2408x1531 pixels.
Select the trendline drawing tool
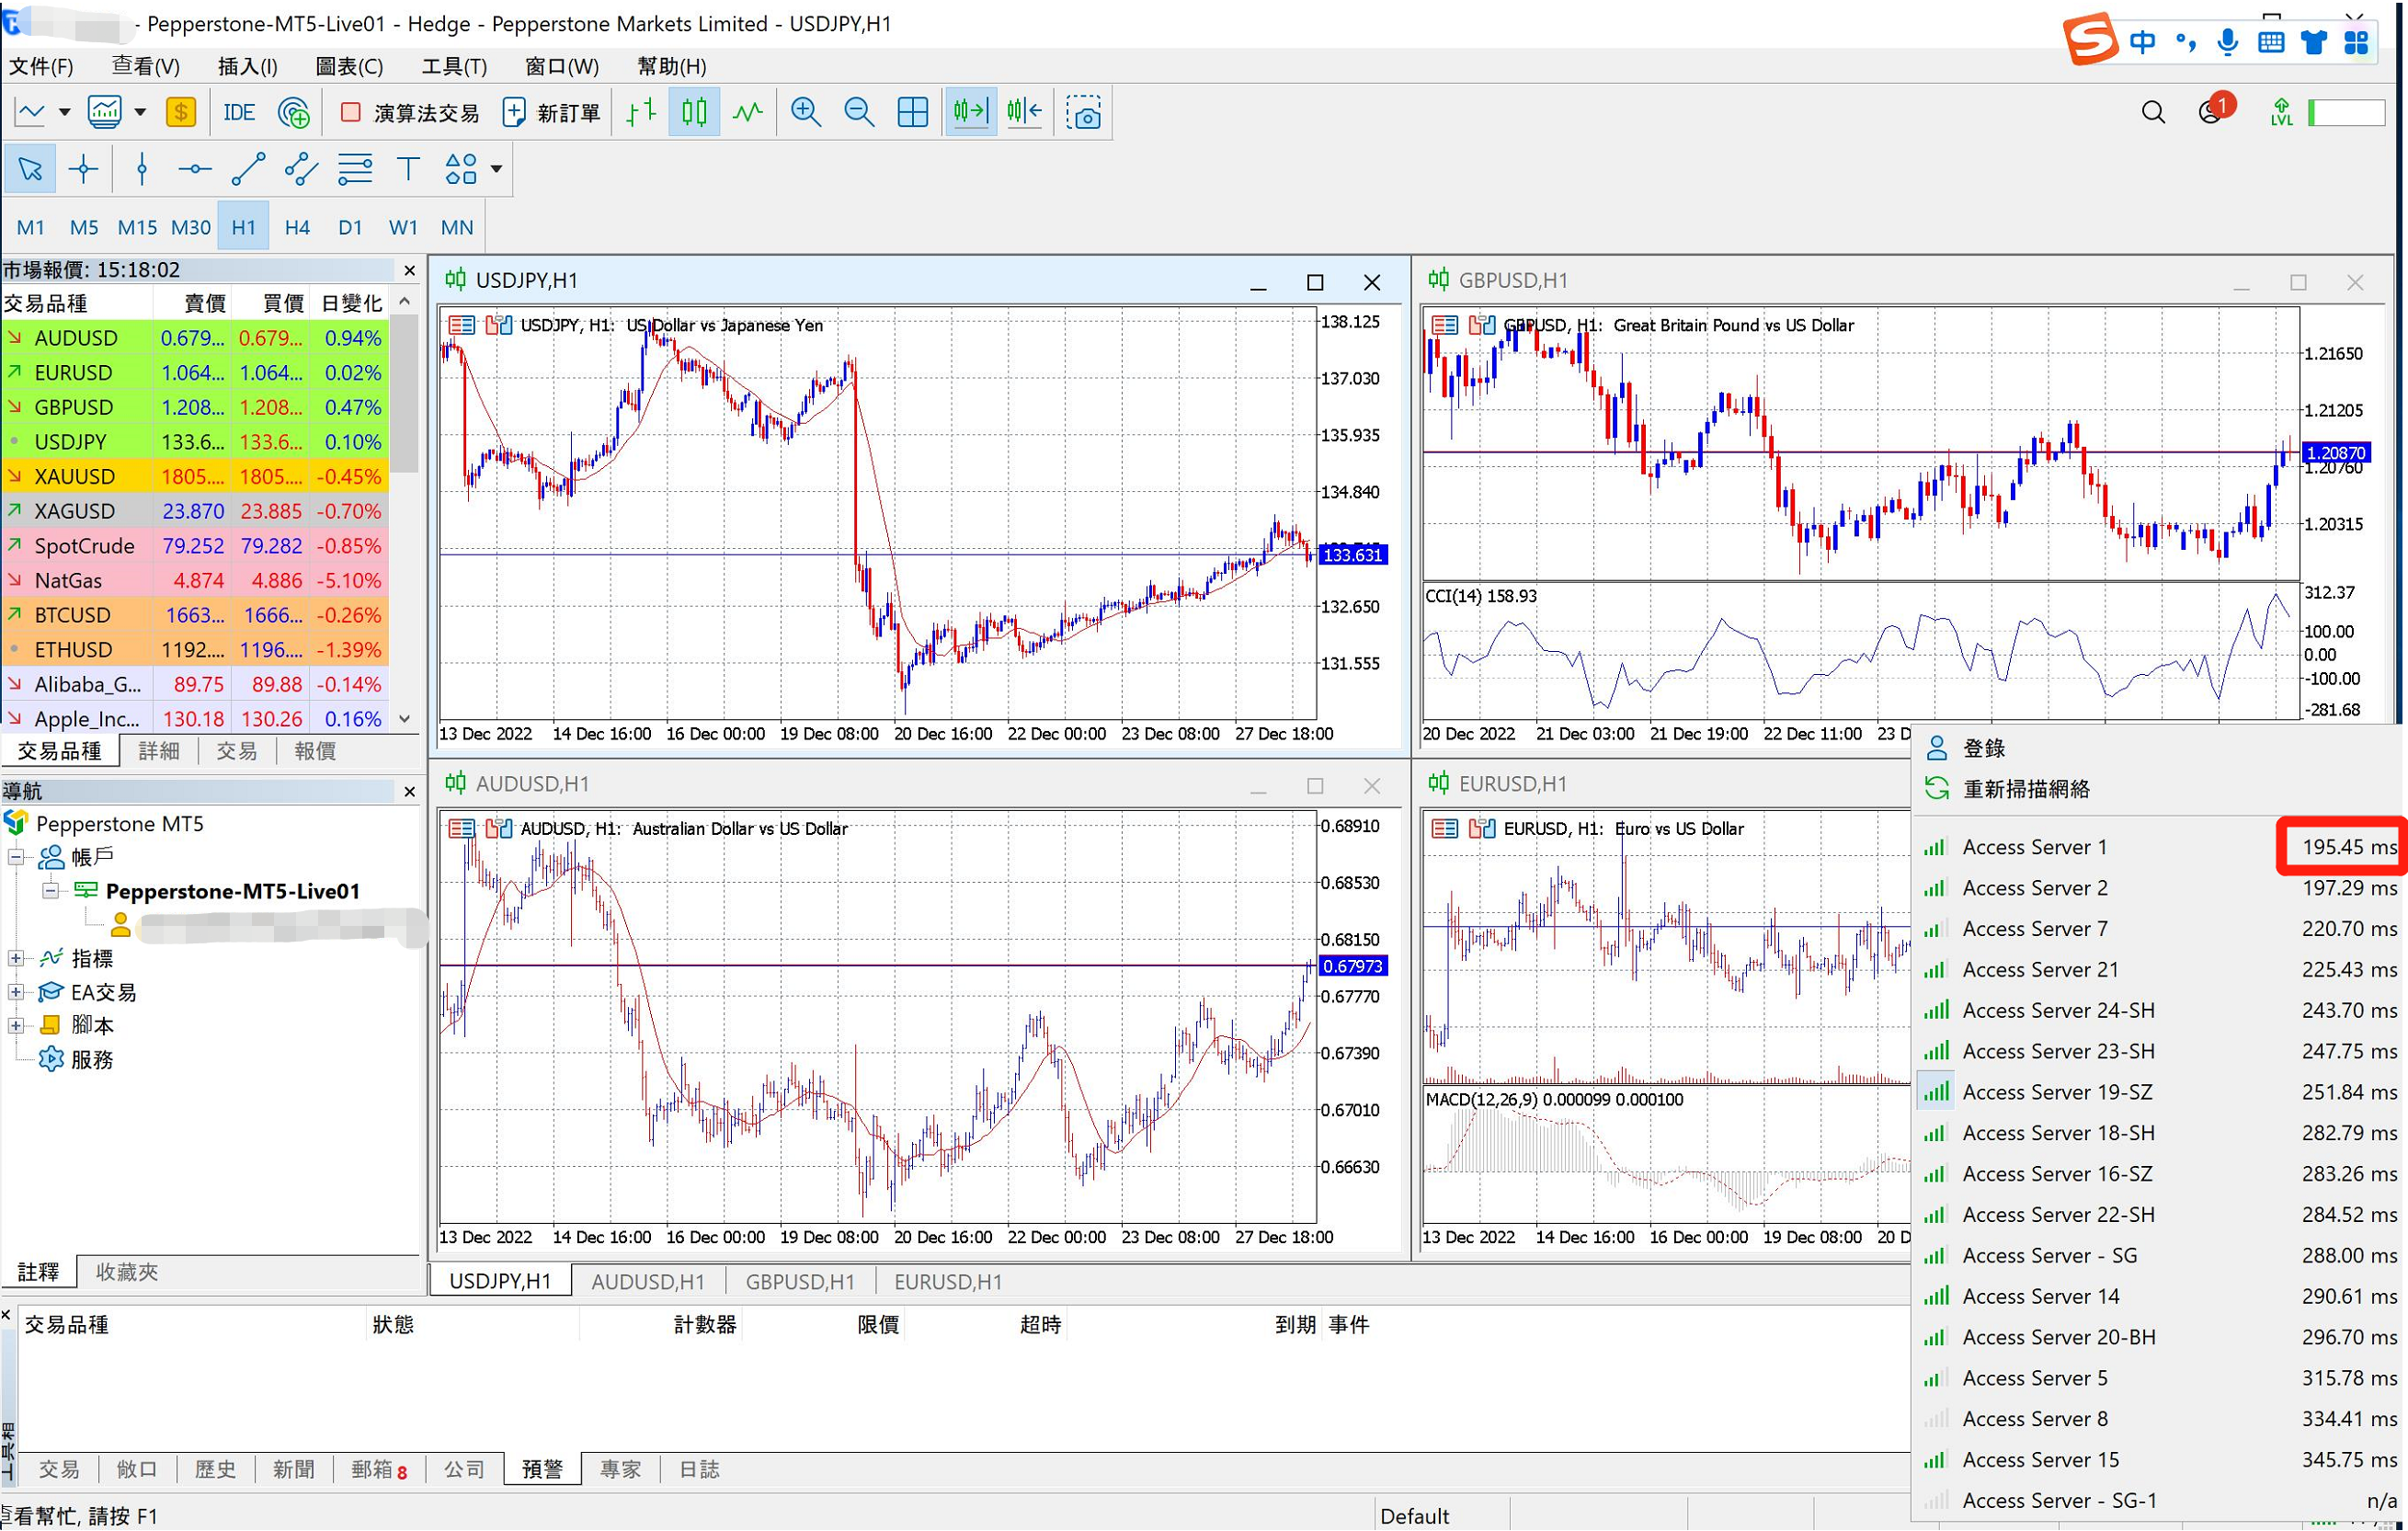(x=248, y=169)
